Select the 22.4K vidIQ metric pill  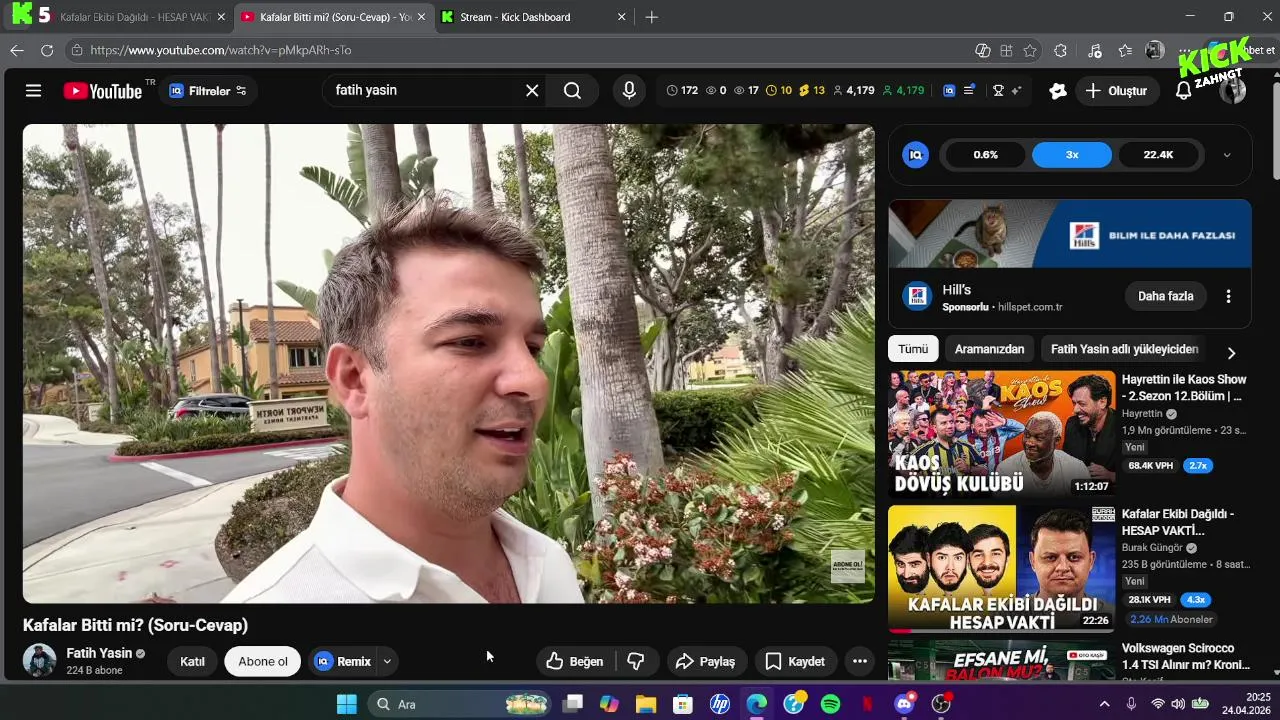[1158, 155]
